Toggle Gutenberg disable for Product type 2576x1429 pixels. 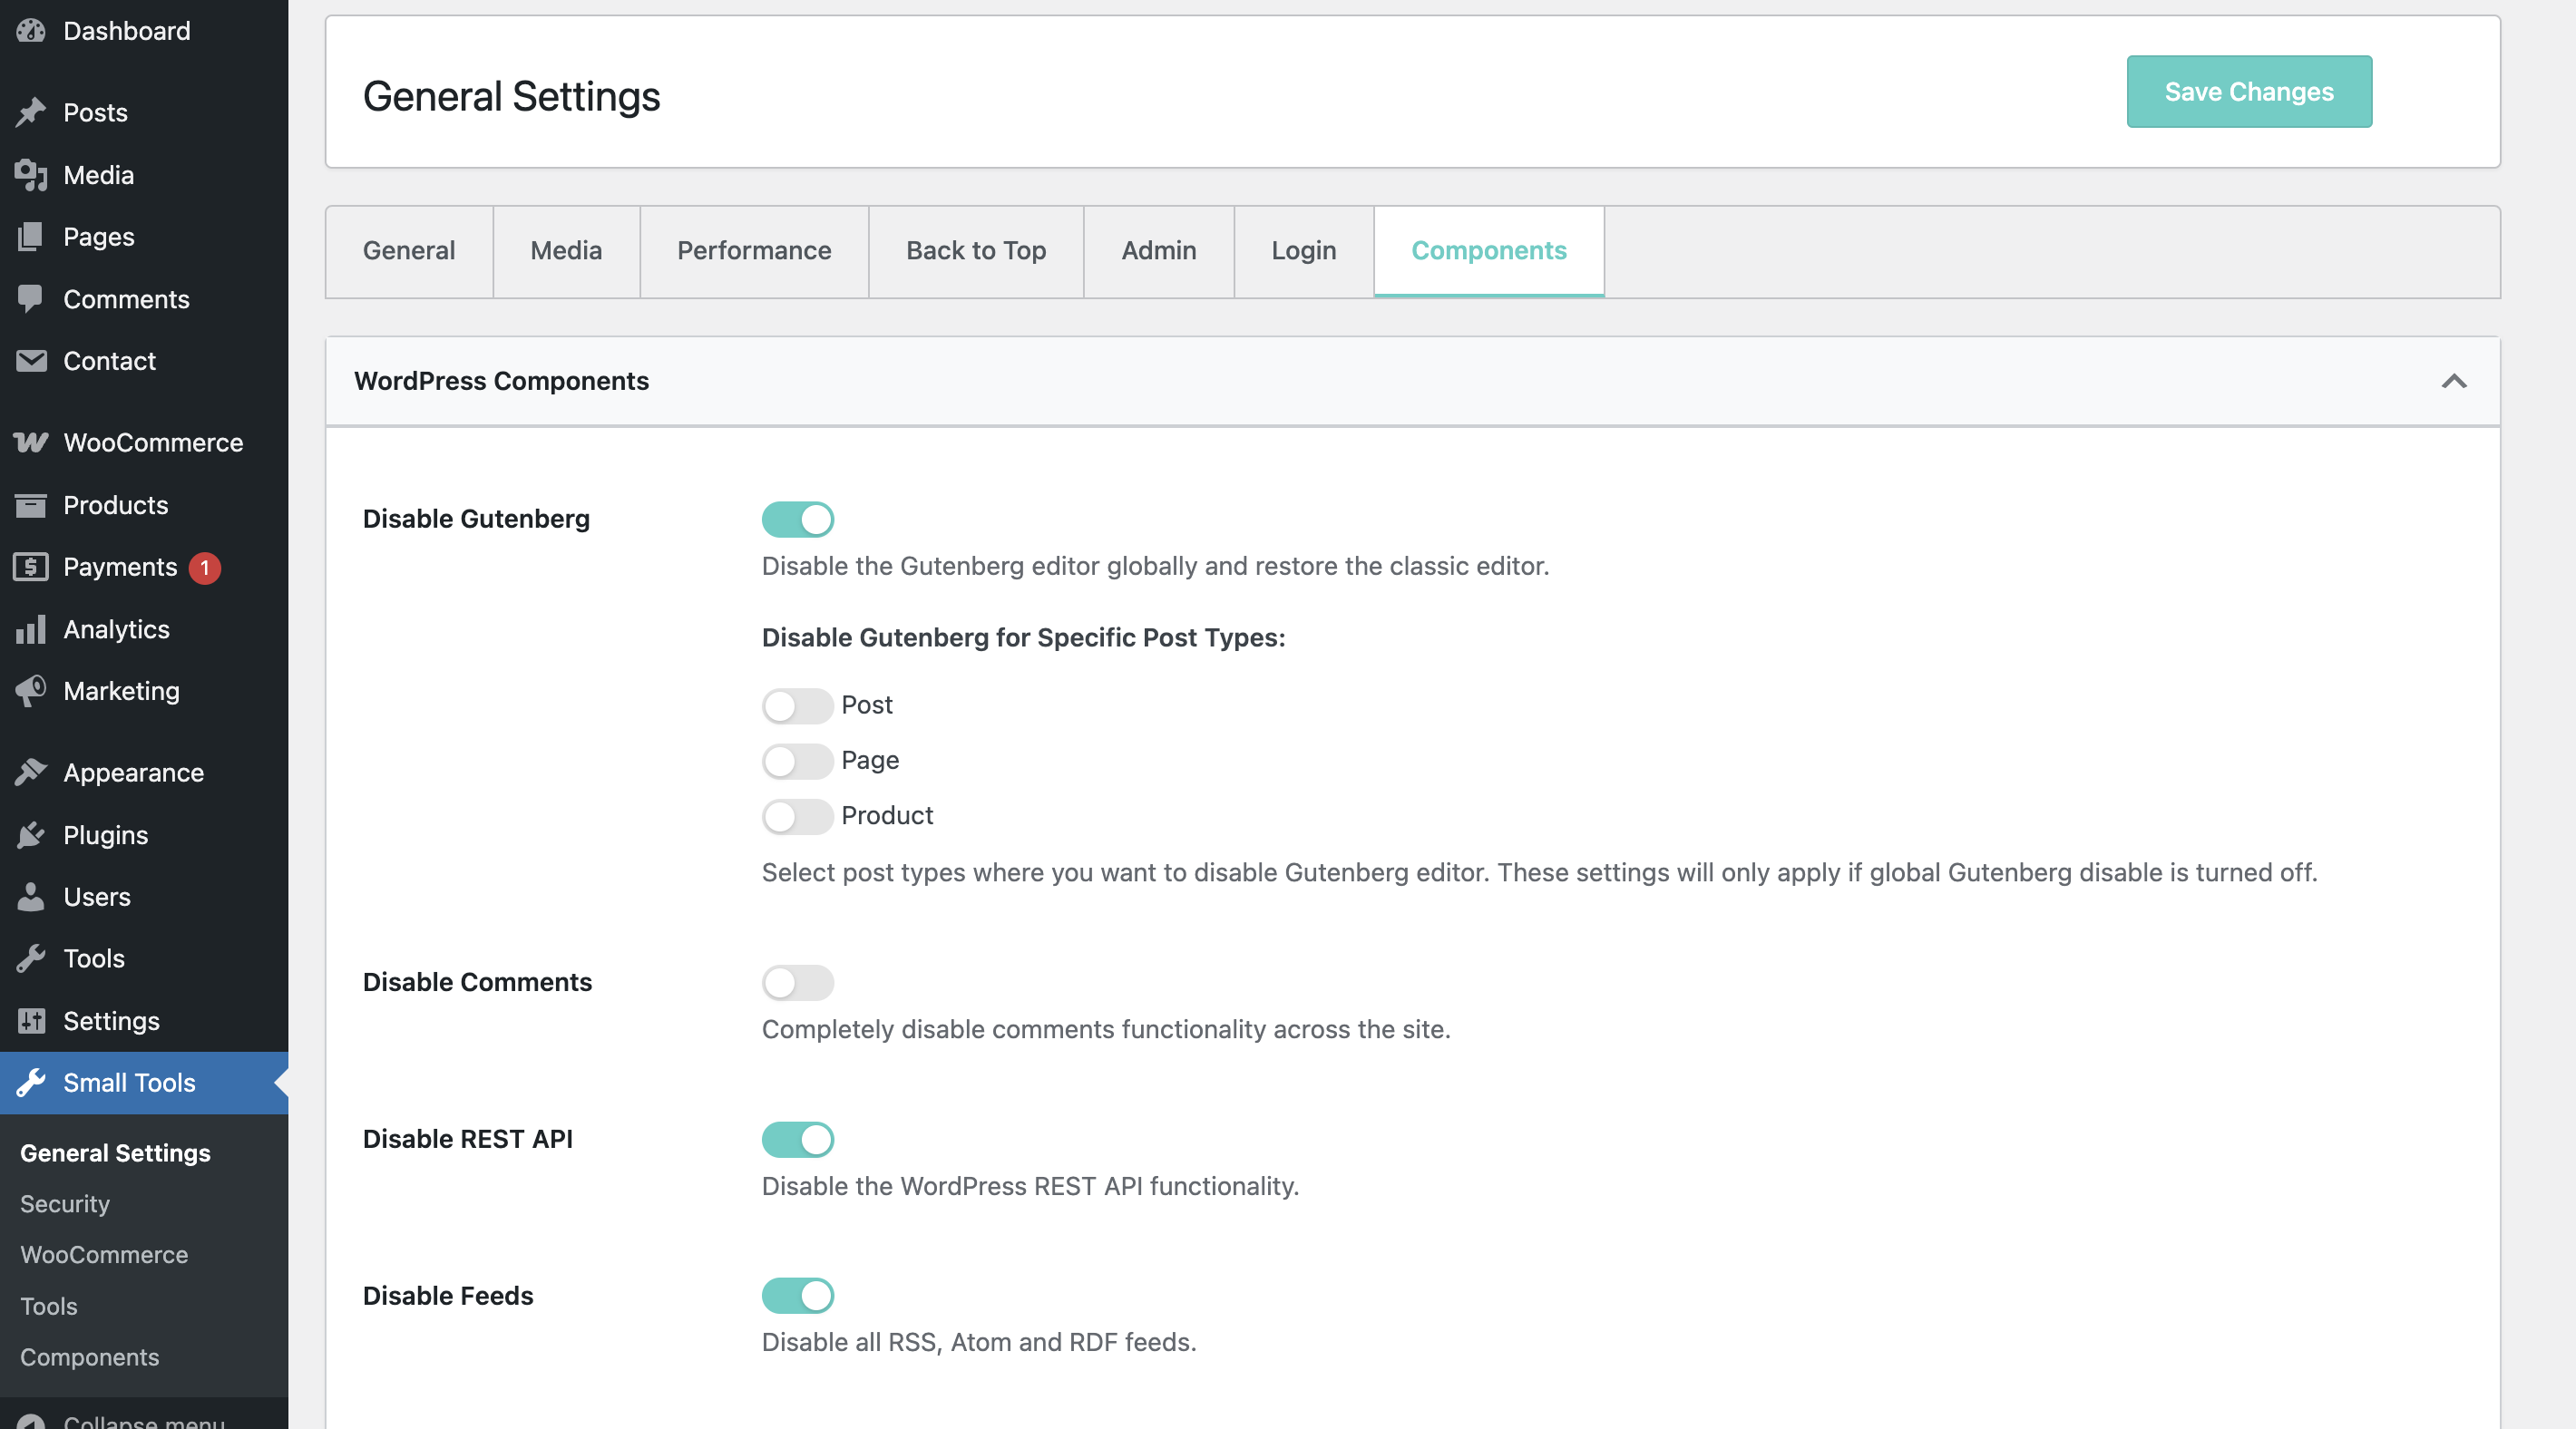797,816
